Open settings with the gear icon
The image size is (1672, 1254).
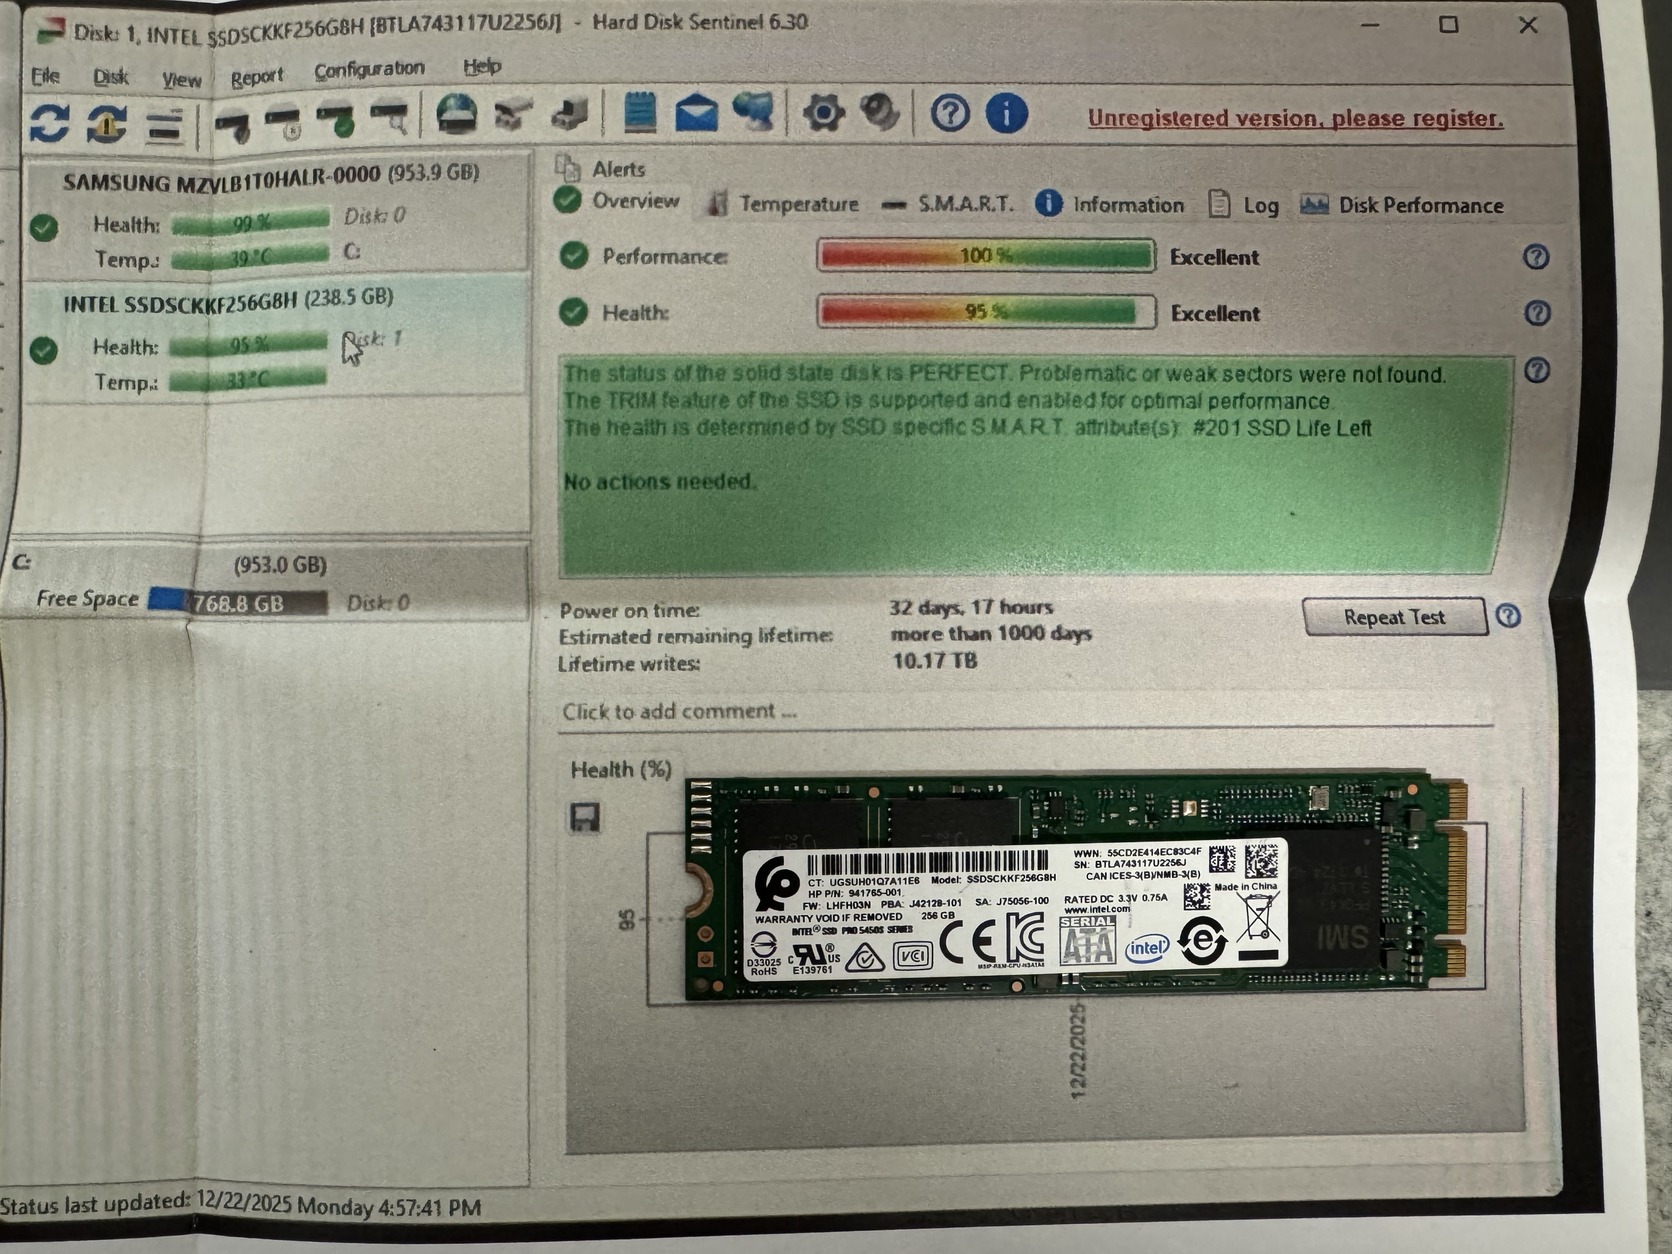point(823,112)
